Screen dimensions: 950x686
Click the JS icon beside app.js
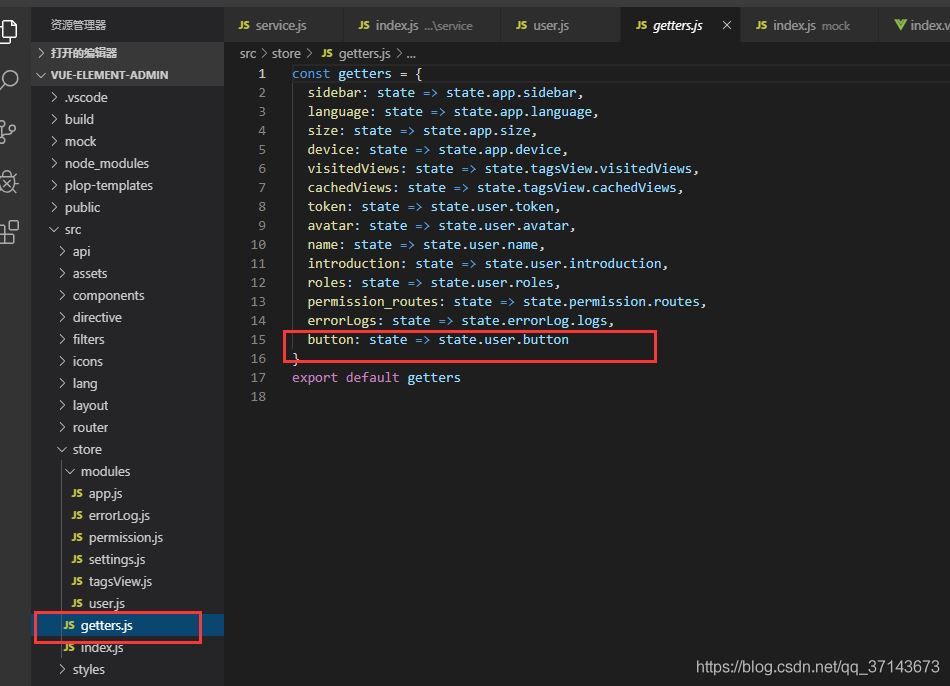tap(78, 494)
